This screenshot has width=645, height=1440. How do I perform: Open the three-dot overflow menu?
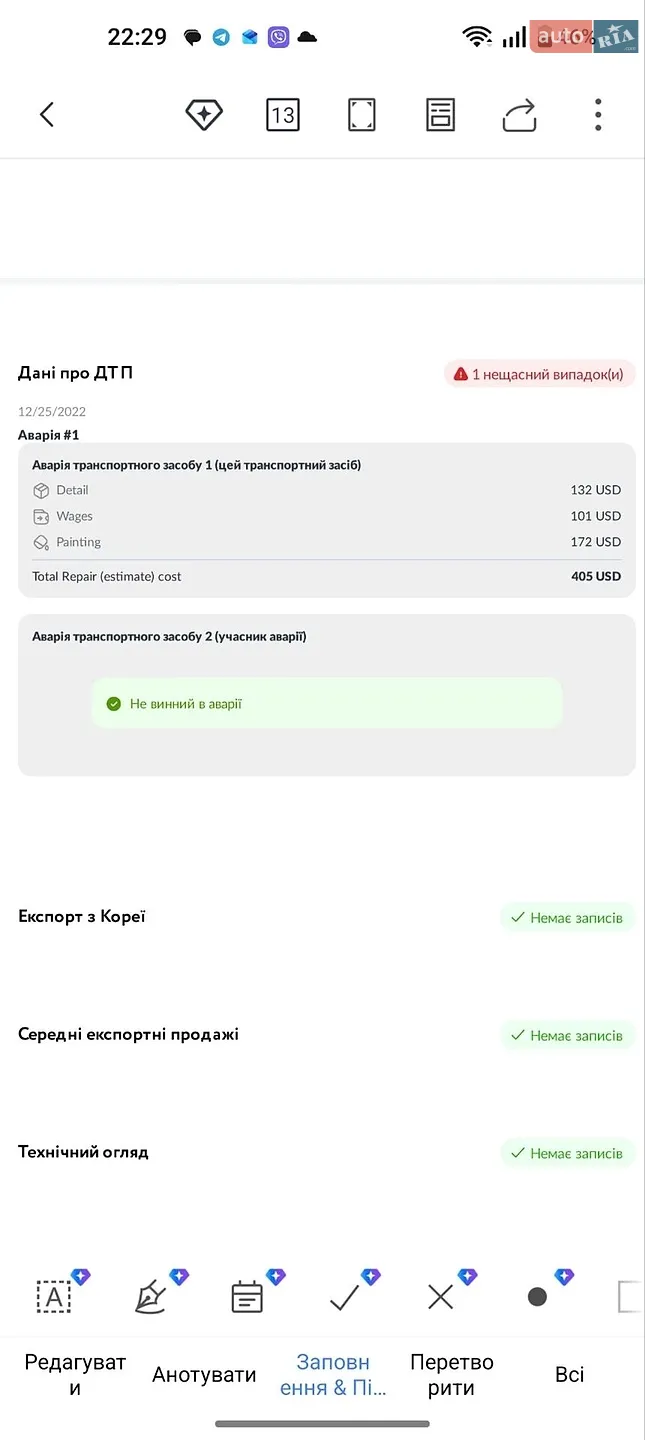coord(598,115)
